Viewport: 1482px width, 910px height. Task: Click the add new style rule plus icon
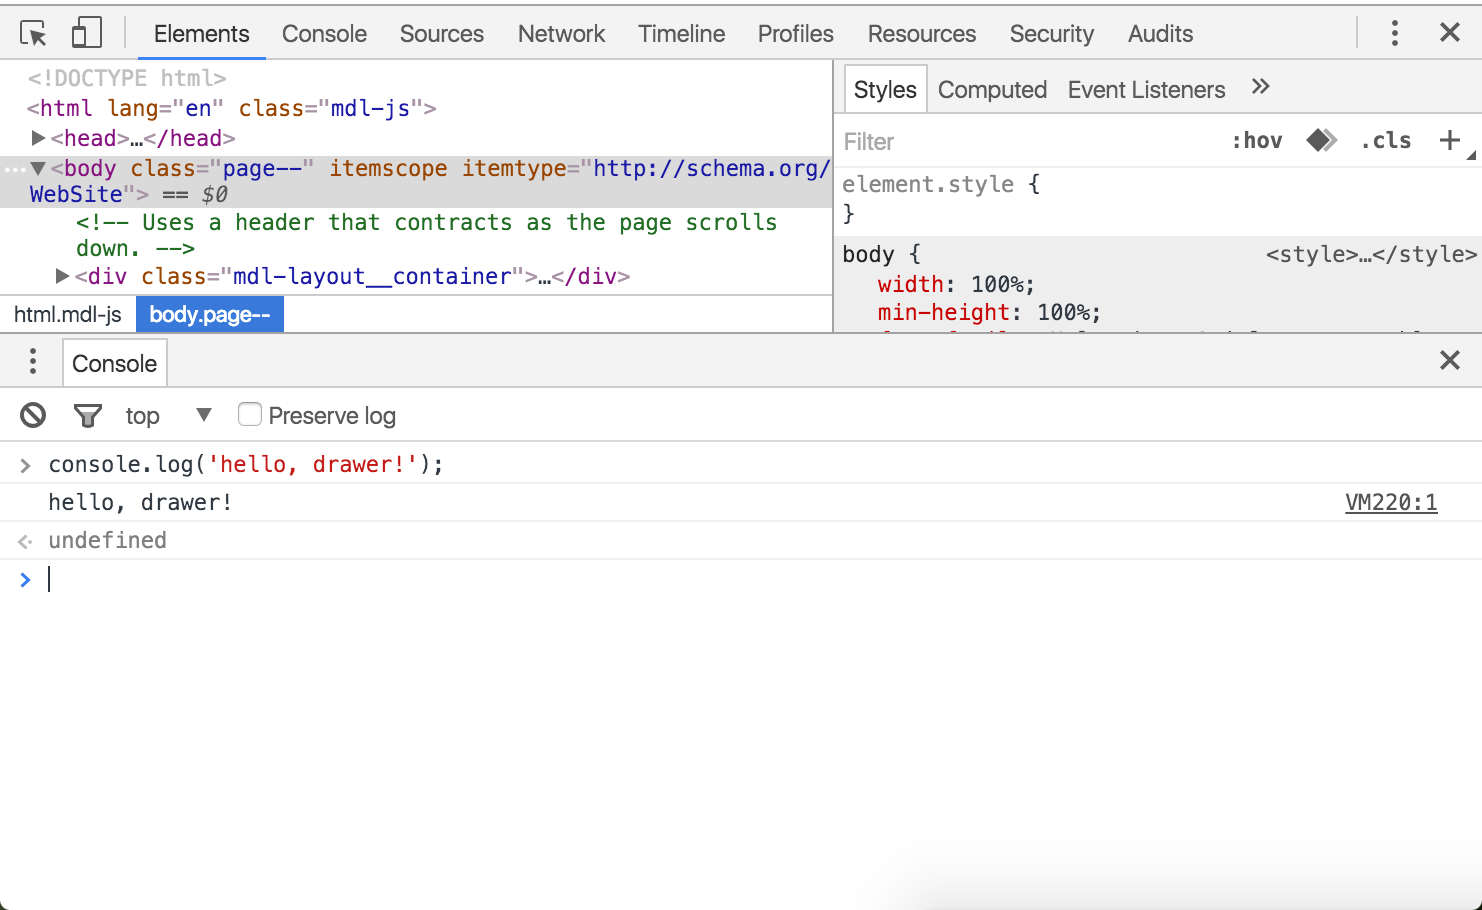pyautogui.click(x=1449, y=141)
